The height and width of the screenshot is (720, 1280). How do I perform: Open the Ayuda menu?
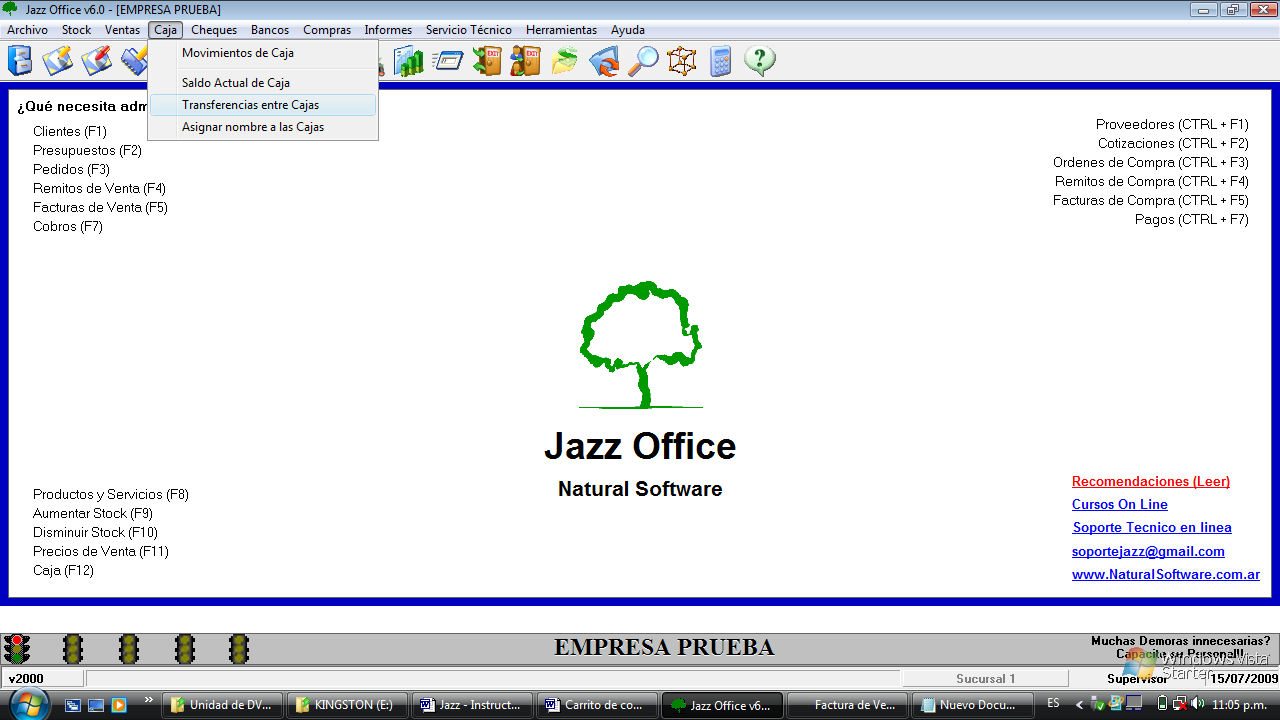pos(628,30)
